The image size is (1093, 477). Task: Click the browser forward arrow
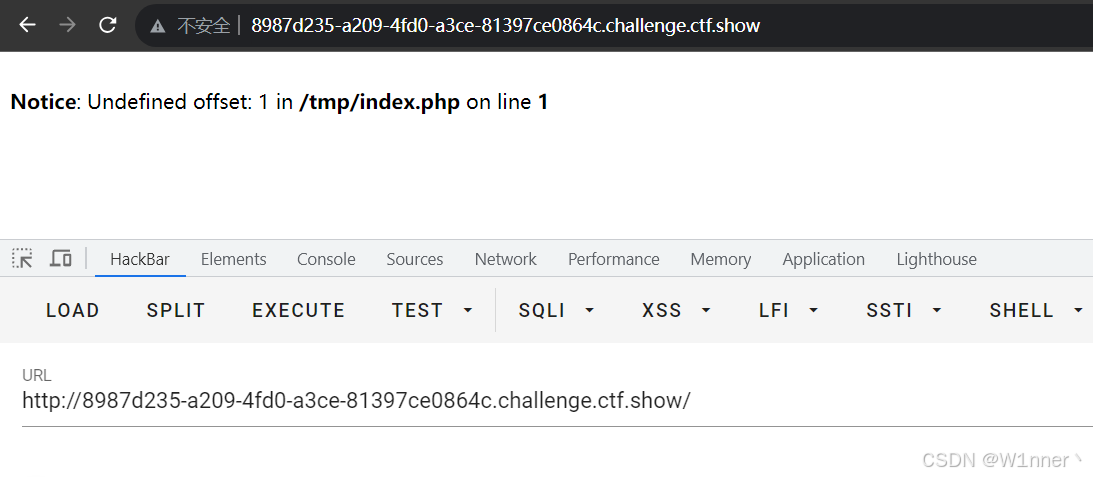tap(67, 25)
